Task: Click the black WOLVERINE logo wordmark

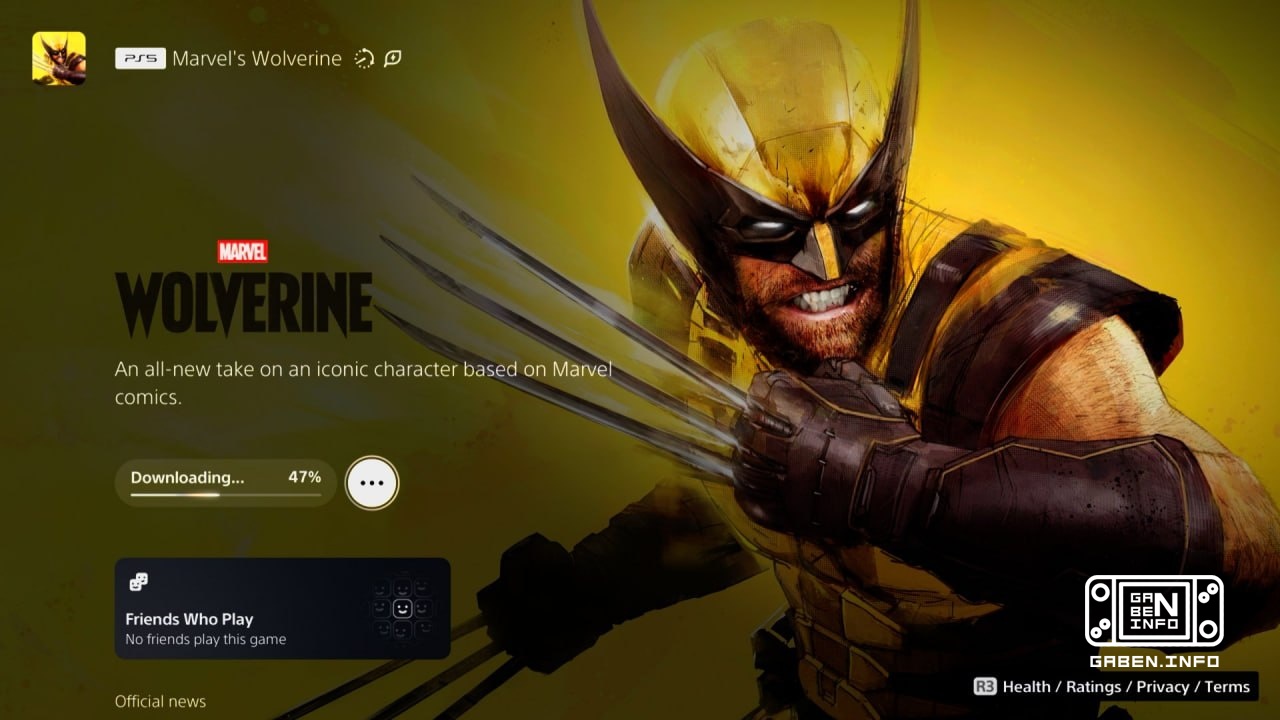Action: 244,304
